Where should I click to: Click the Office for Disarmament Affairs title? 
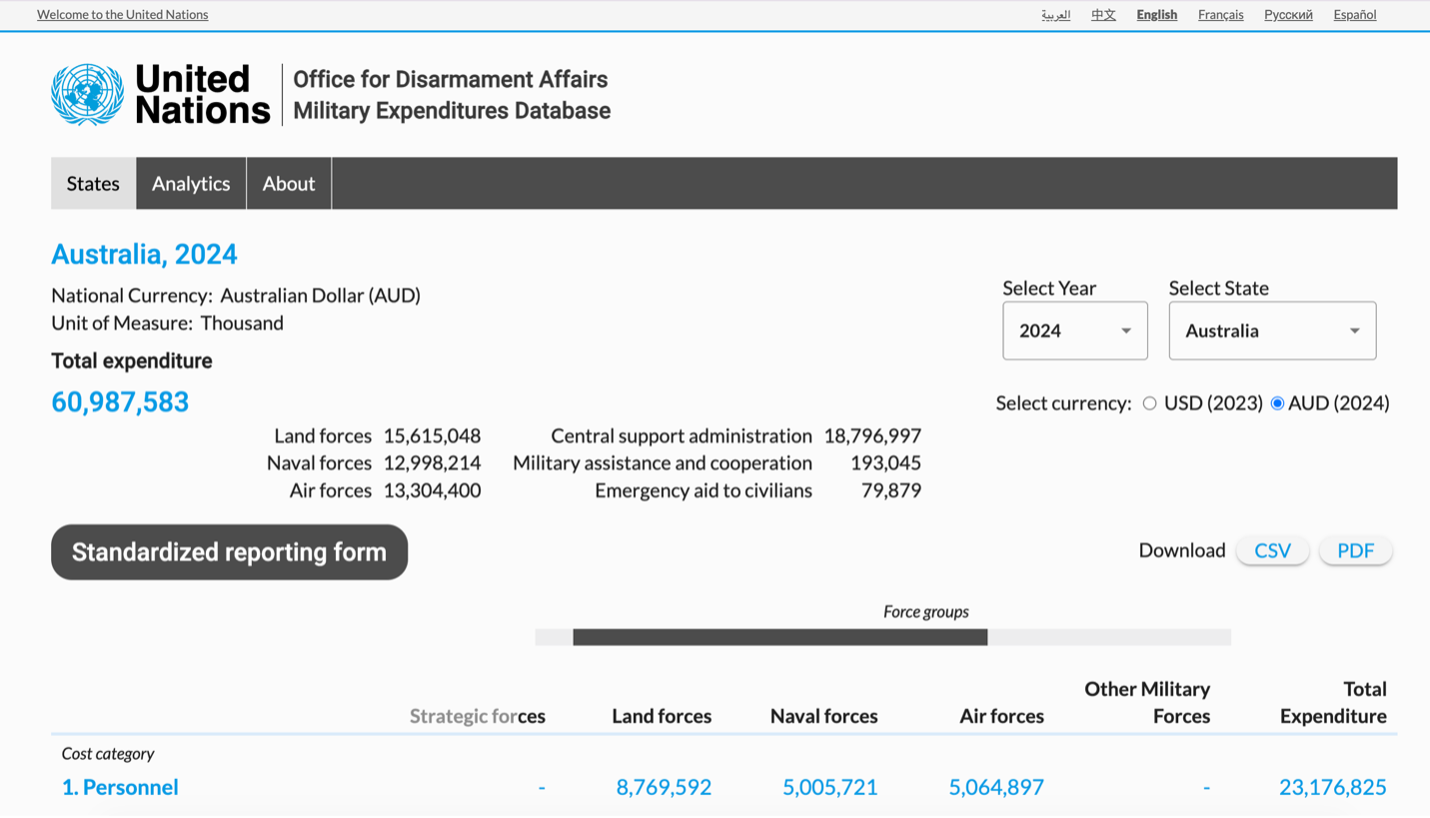[450, 79]
